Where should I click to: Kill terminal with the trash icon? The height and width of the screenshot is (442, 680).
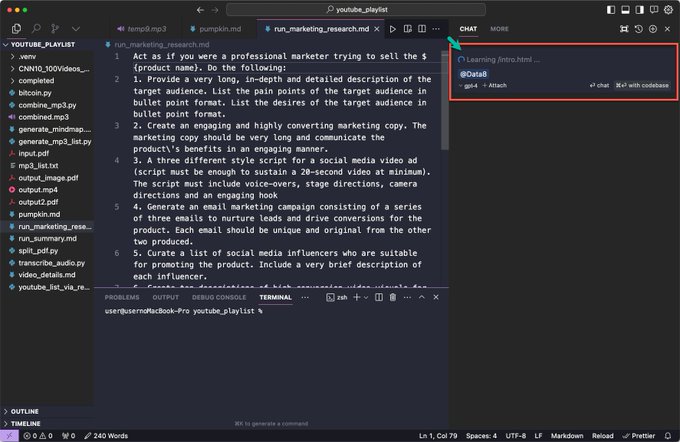tap(392, 298)
